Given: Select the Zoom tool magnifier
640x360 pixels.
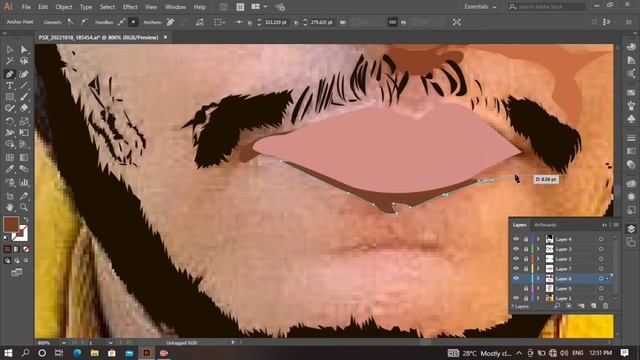Looking at the screenshot, I should (24, 207).
